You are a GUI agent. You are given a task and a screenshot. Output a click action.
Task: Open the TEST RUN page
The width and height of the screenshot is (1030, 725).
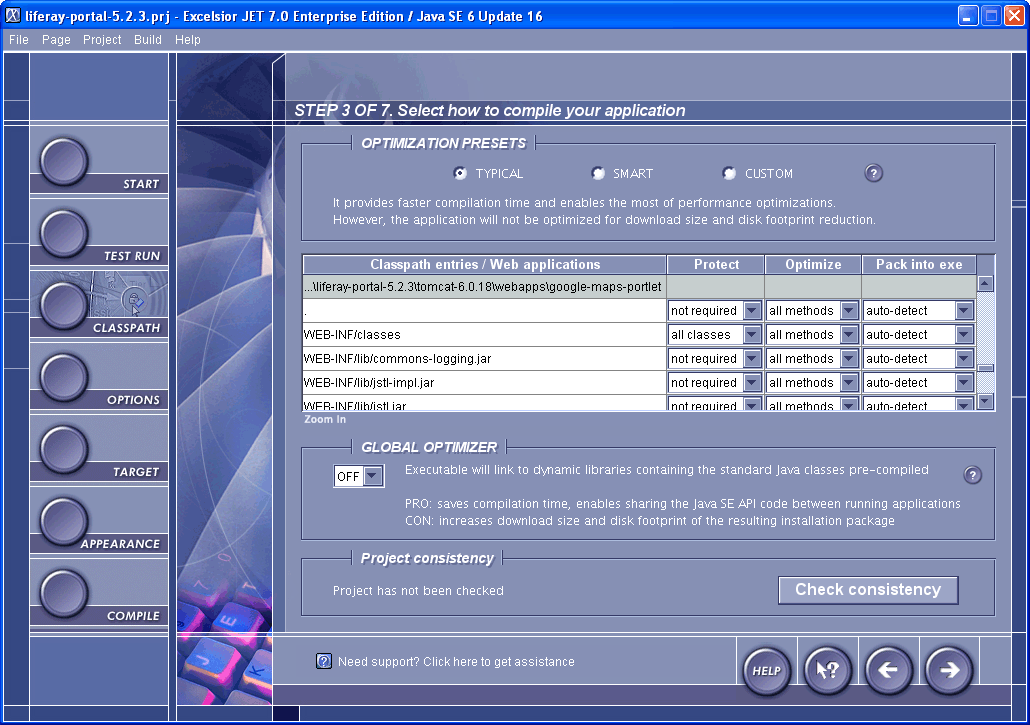(x=64, y=233)
